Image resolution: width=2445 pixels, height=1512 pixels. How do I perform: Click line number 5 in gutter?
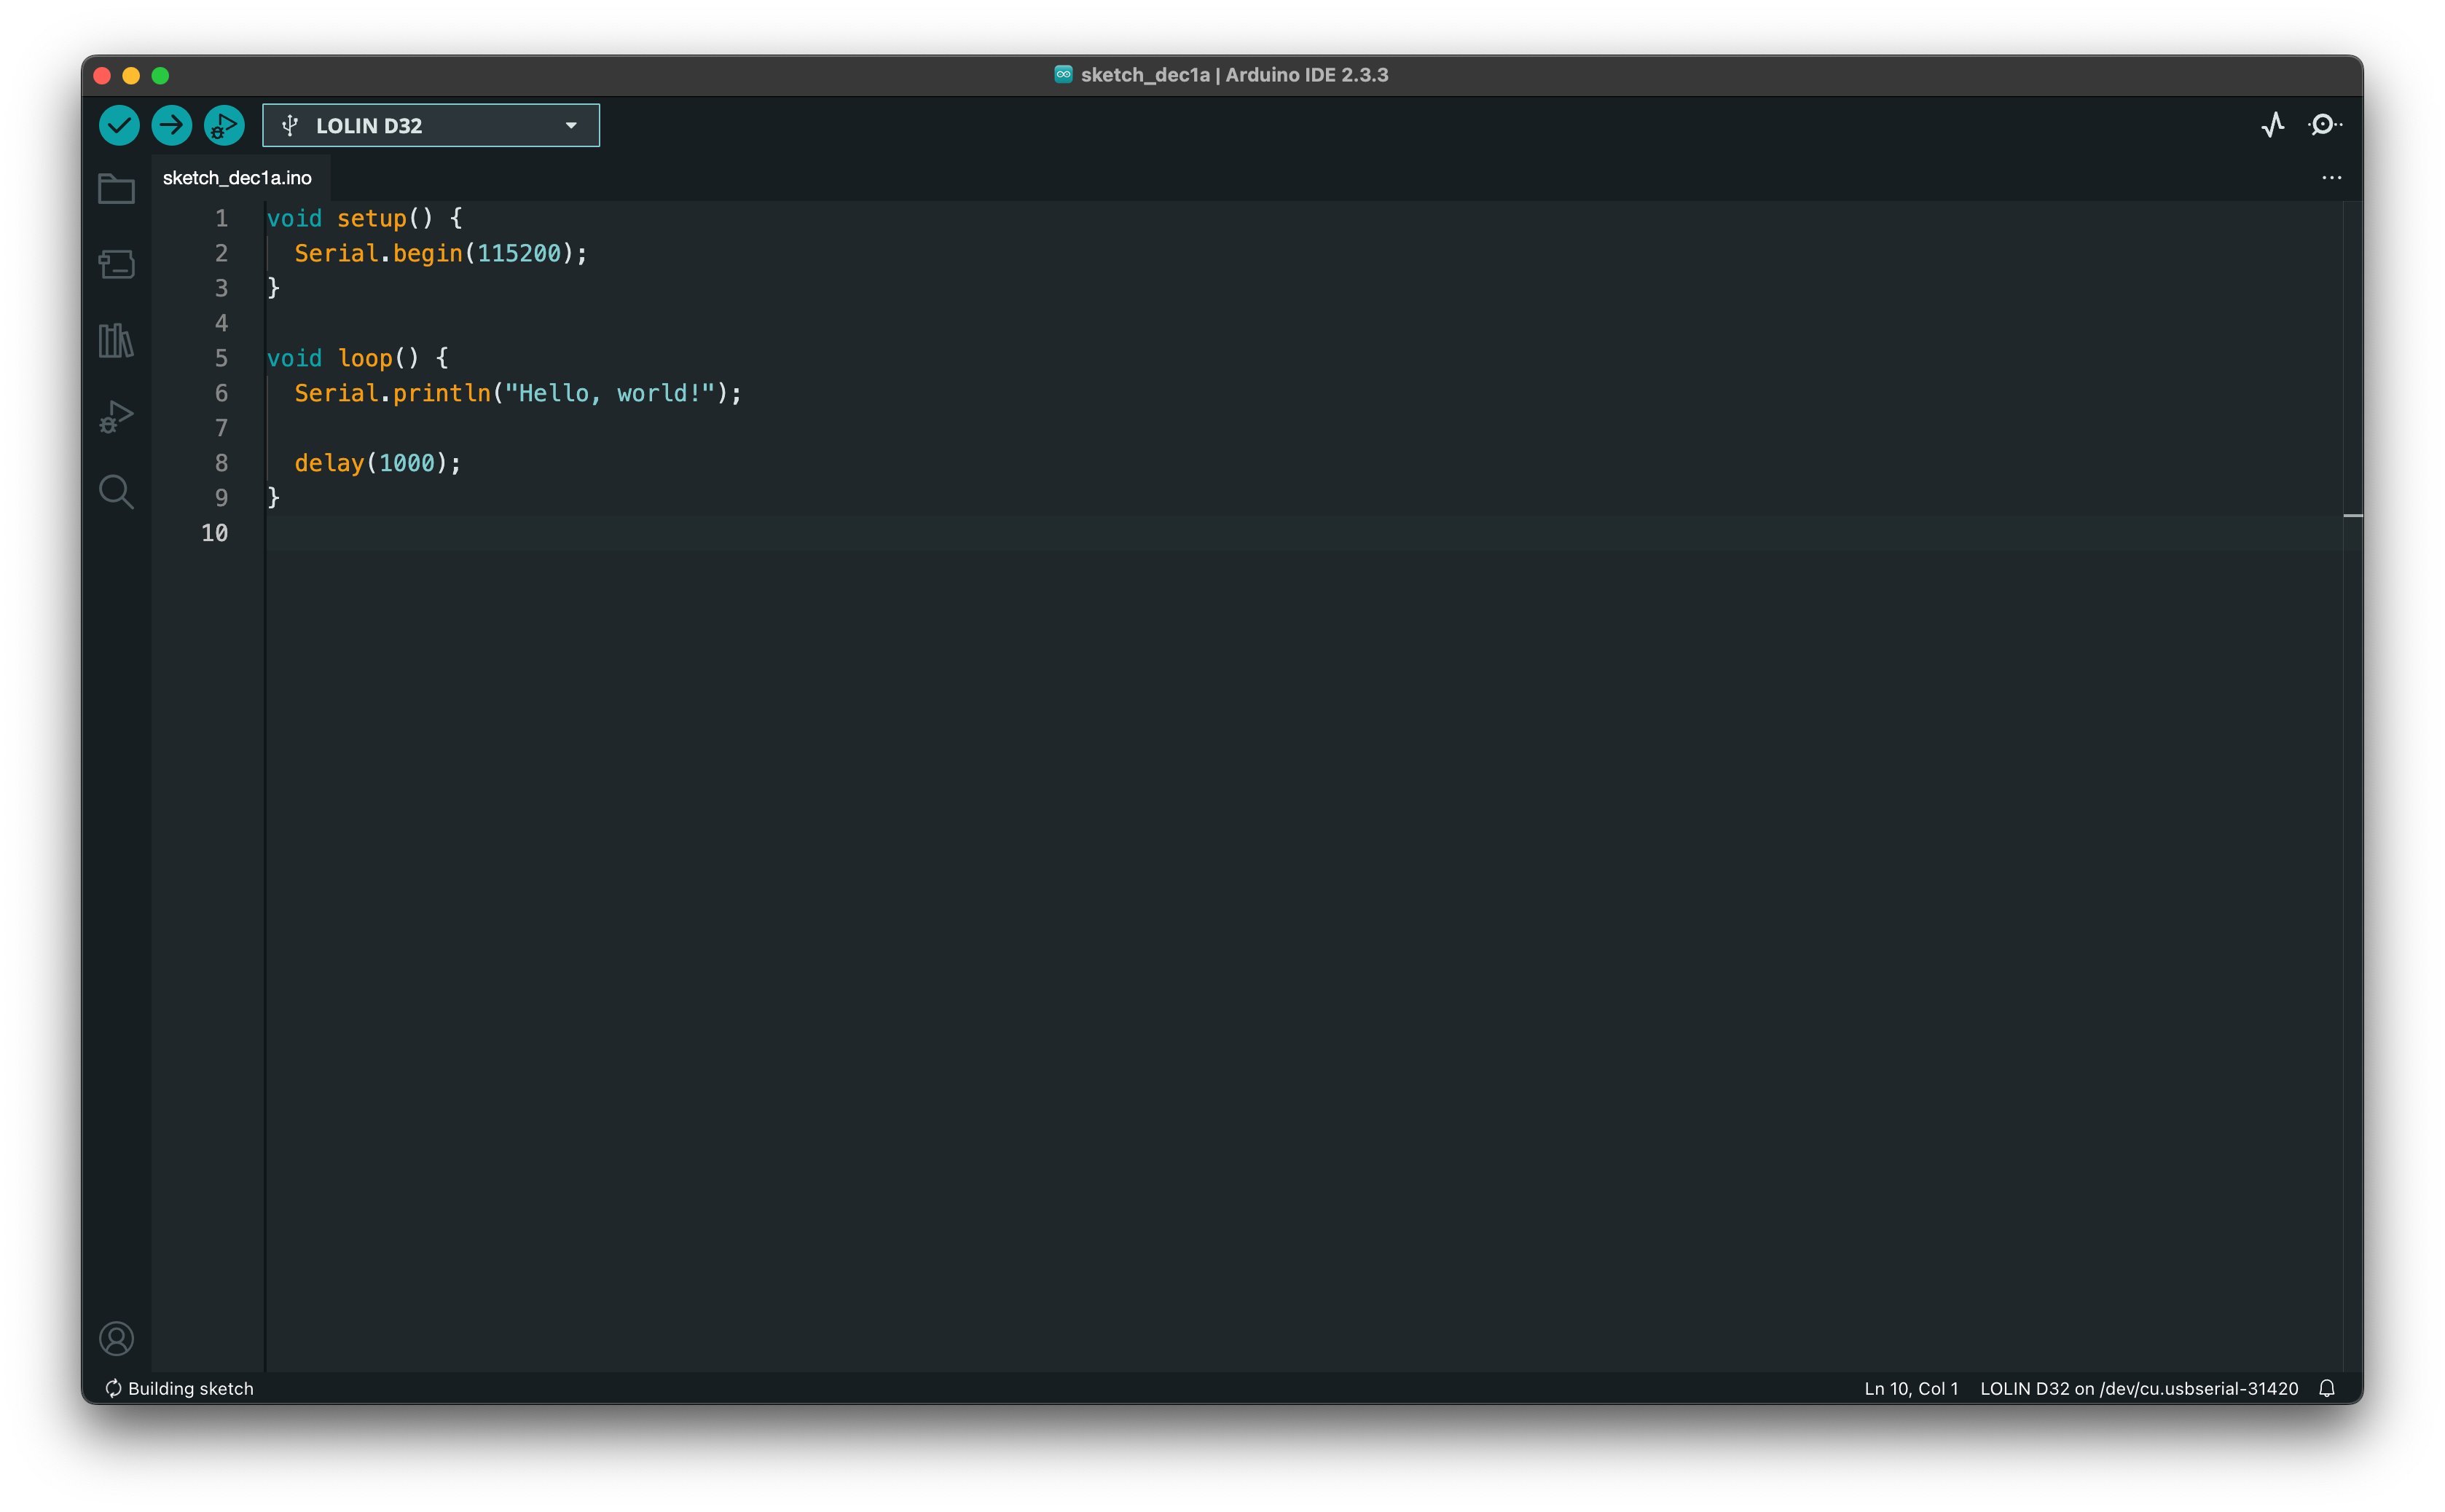click(221, 358)
